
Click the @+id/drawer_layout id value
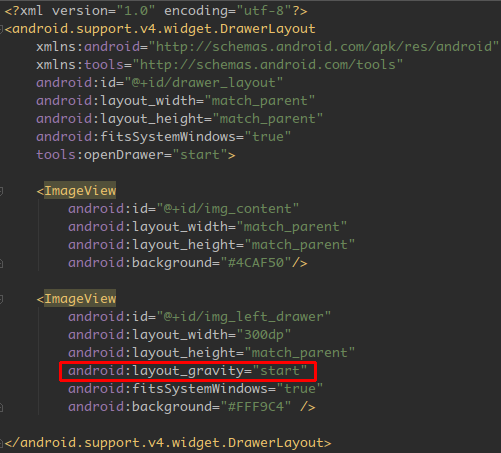pyautogui.click(x=204, y=83)
